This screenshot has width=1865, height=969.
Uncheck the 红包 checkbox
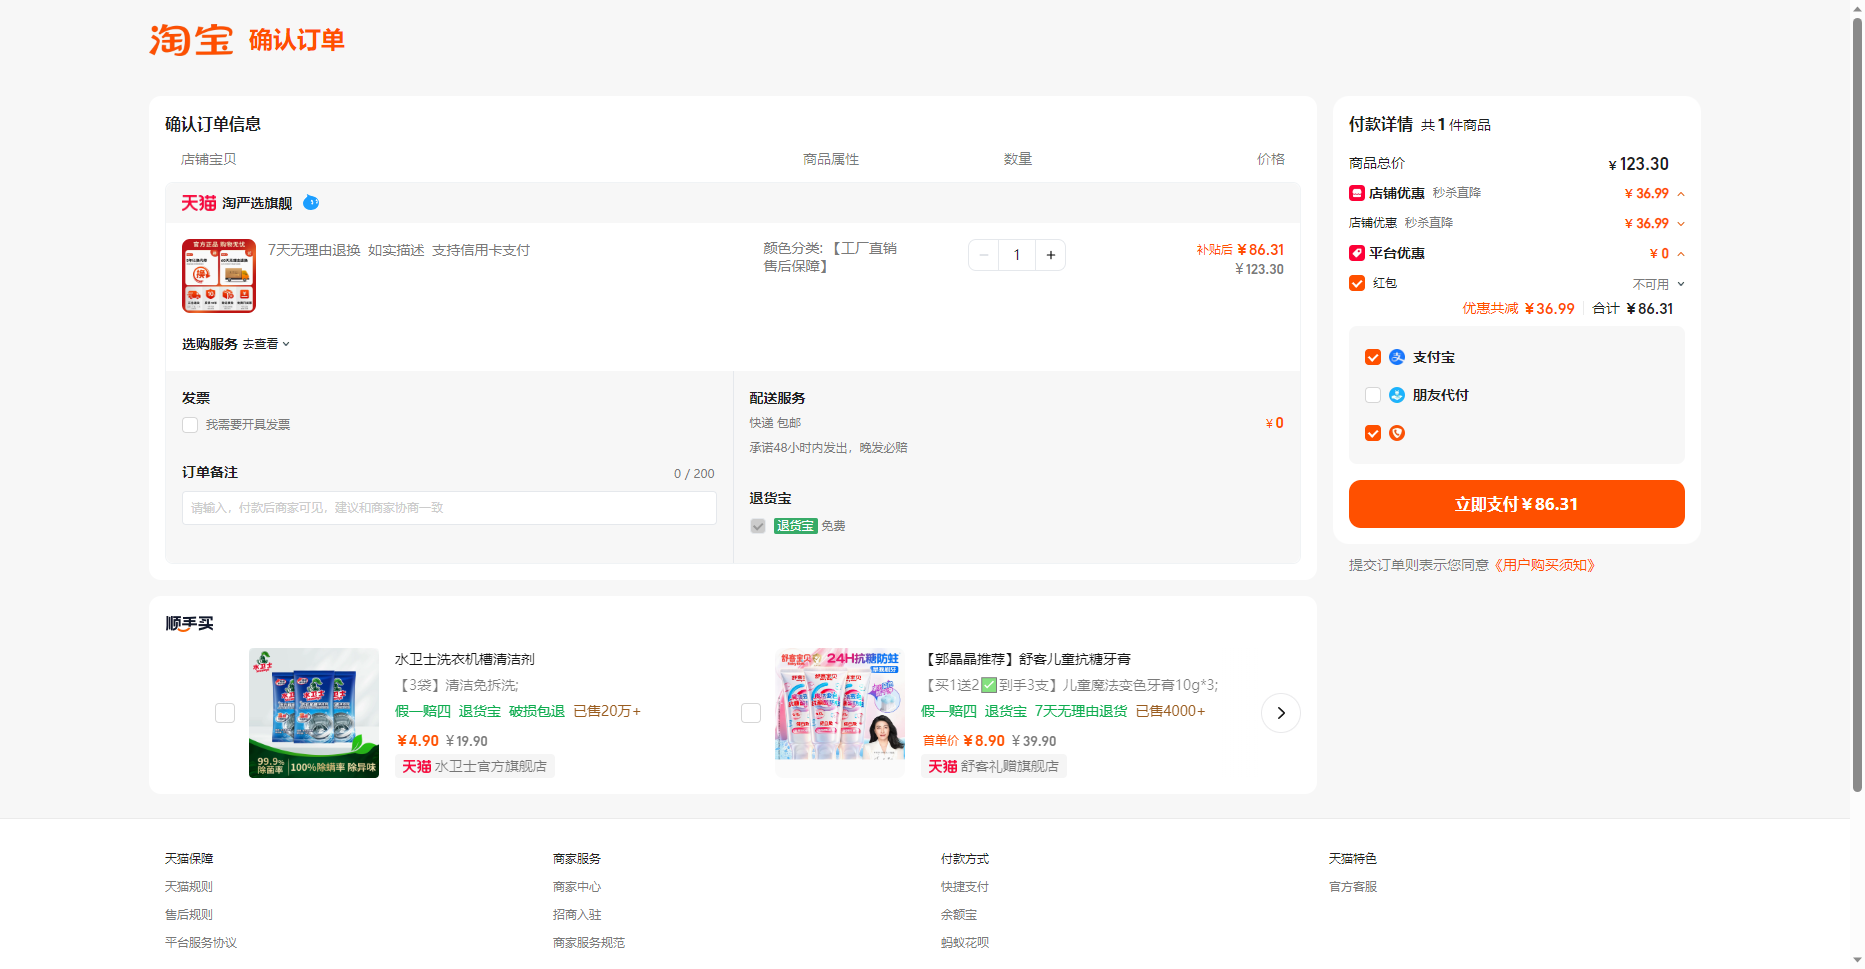coord(1357,283)
